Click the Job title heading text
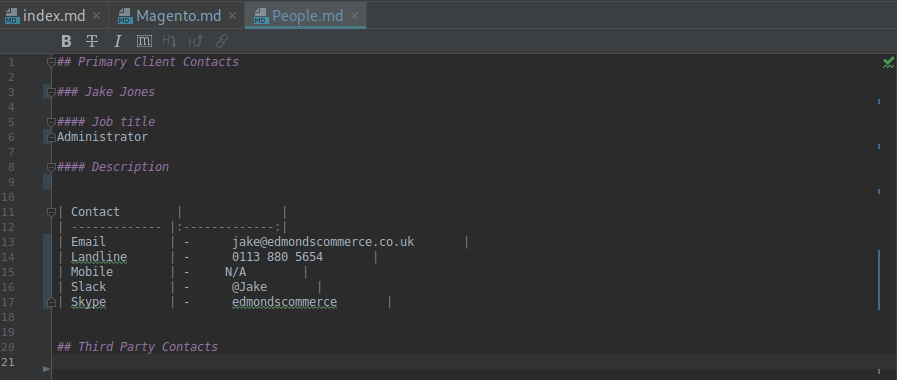 [x=106, y=122]
